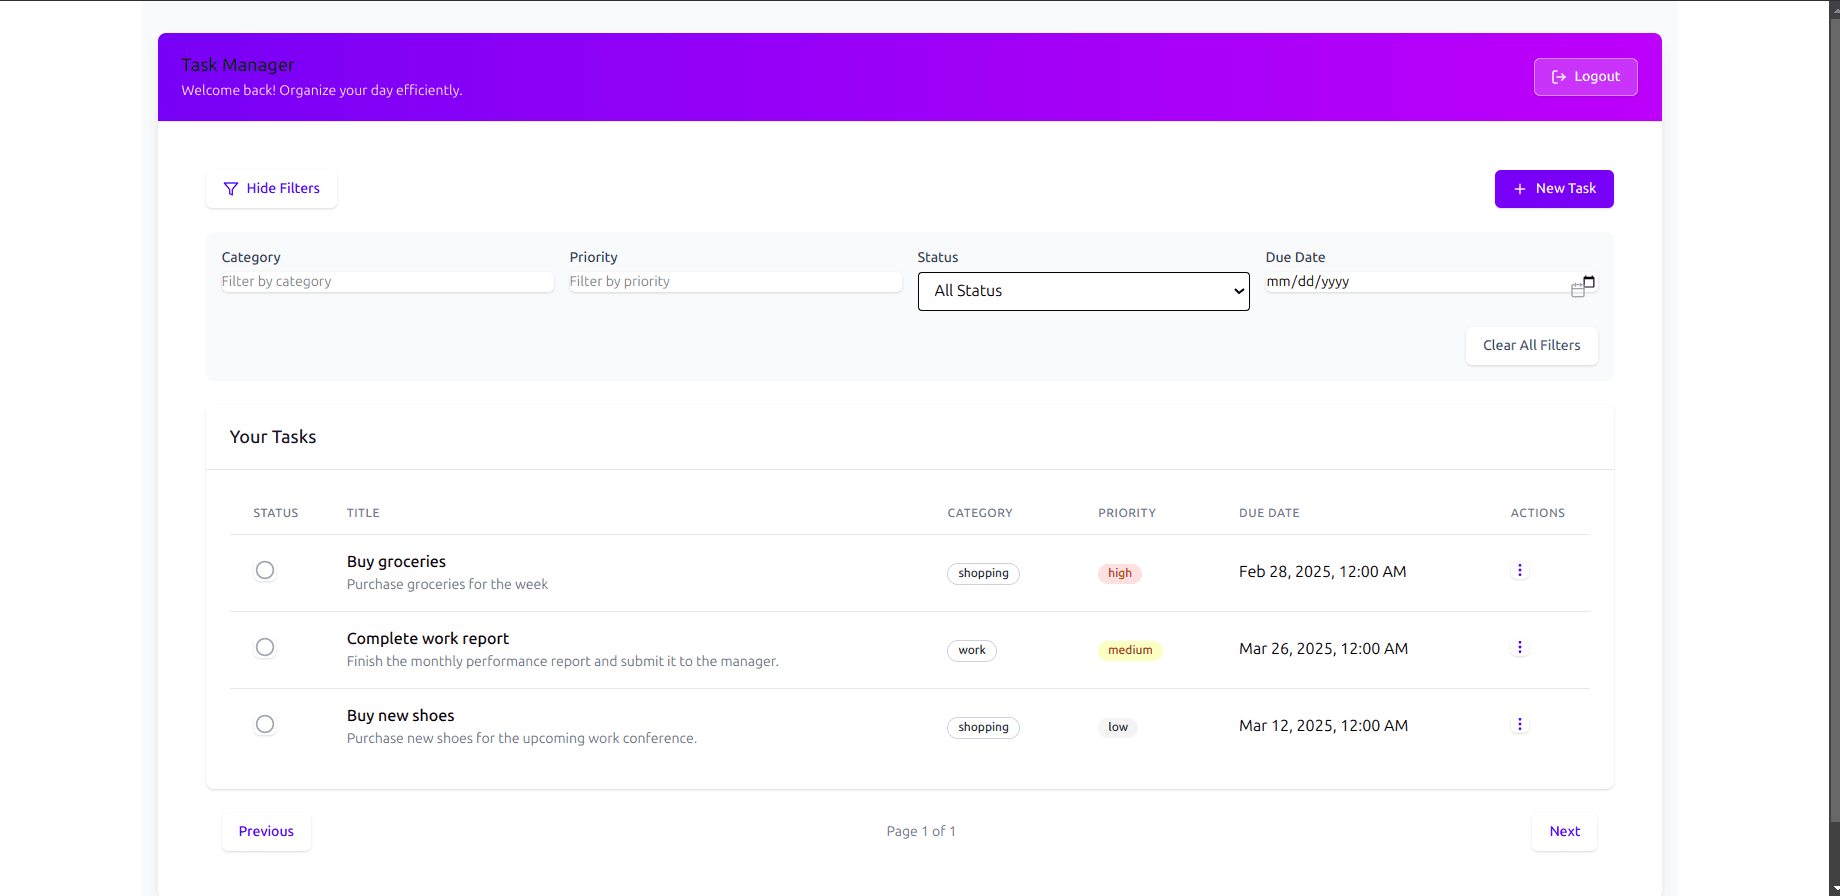Image resolution: width=1840 pixels, height=896 pixels.
Task: Focus the Filter by category field
Action: point(387,282)
